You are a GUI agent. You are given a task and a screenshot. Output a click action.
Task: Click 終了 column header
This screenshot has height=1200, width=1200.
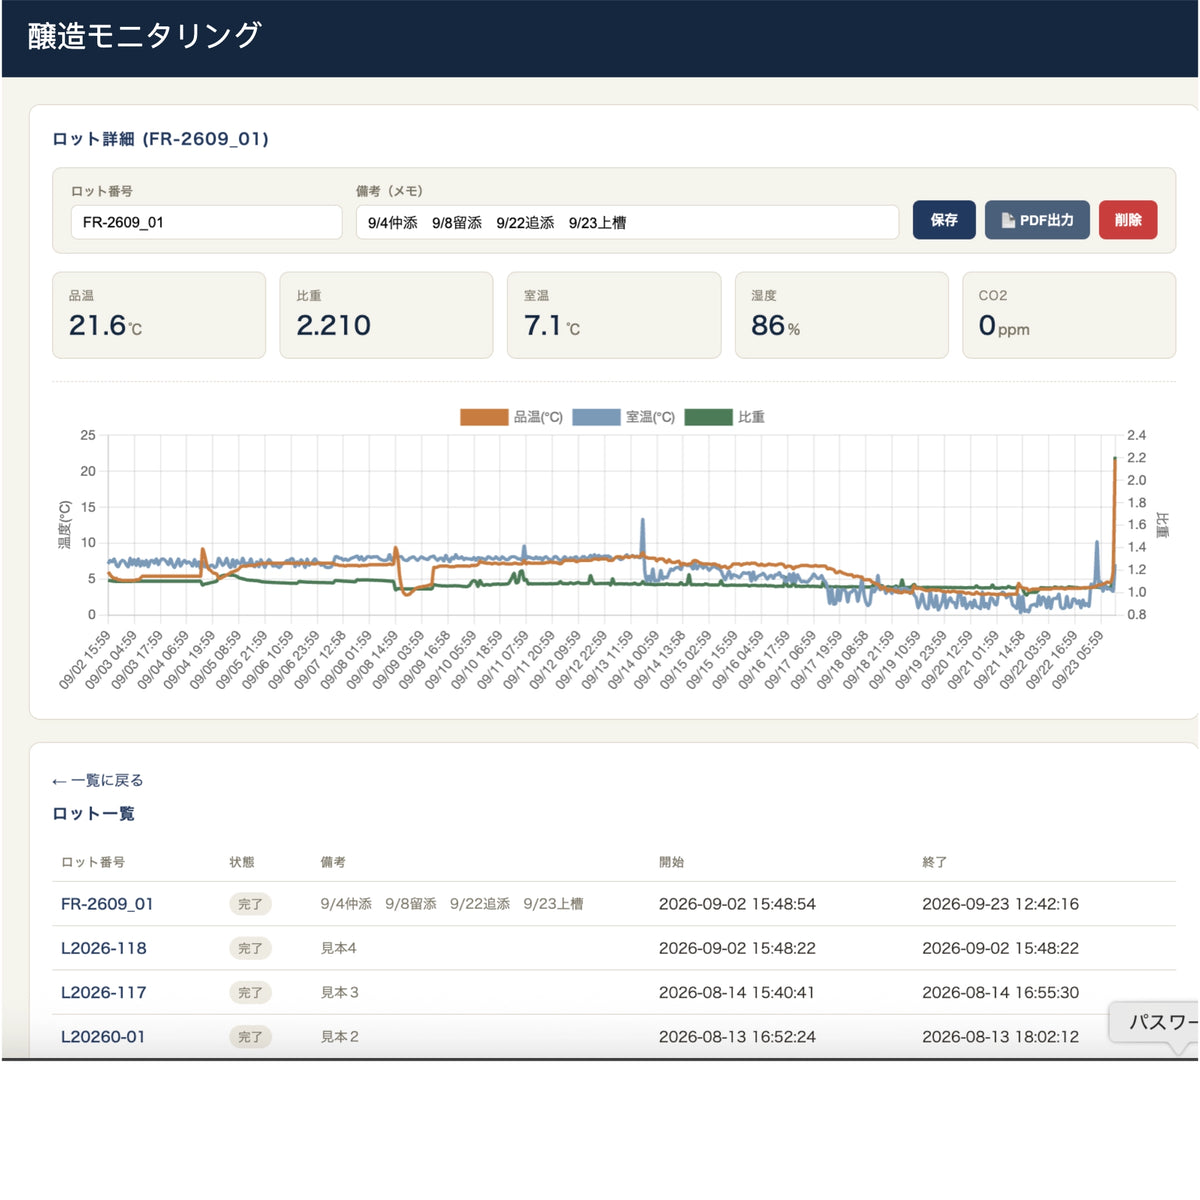[x=934, y=862]
